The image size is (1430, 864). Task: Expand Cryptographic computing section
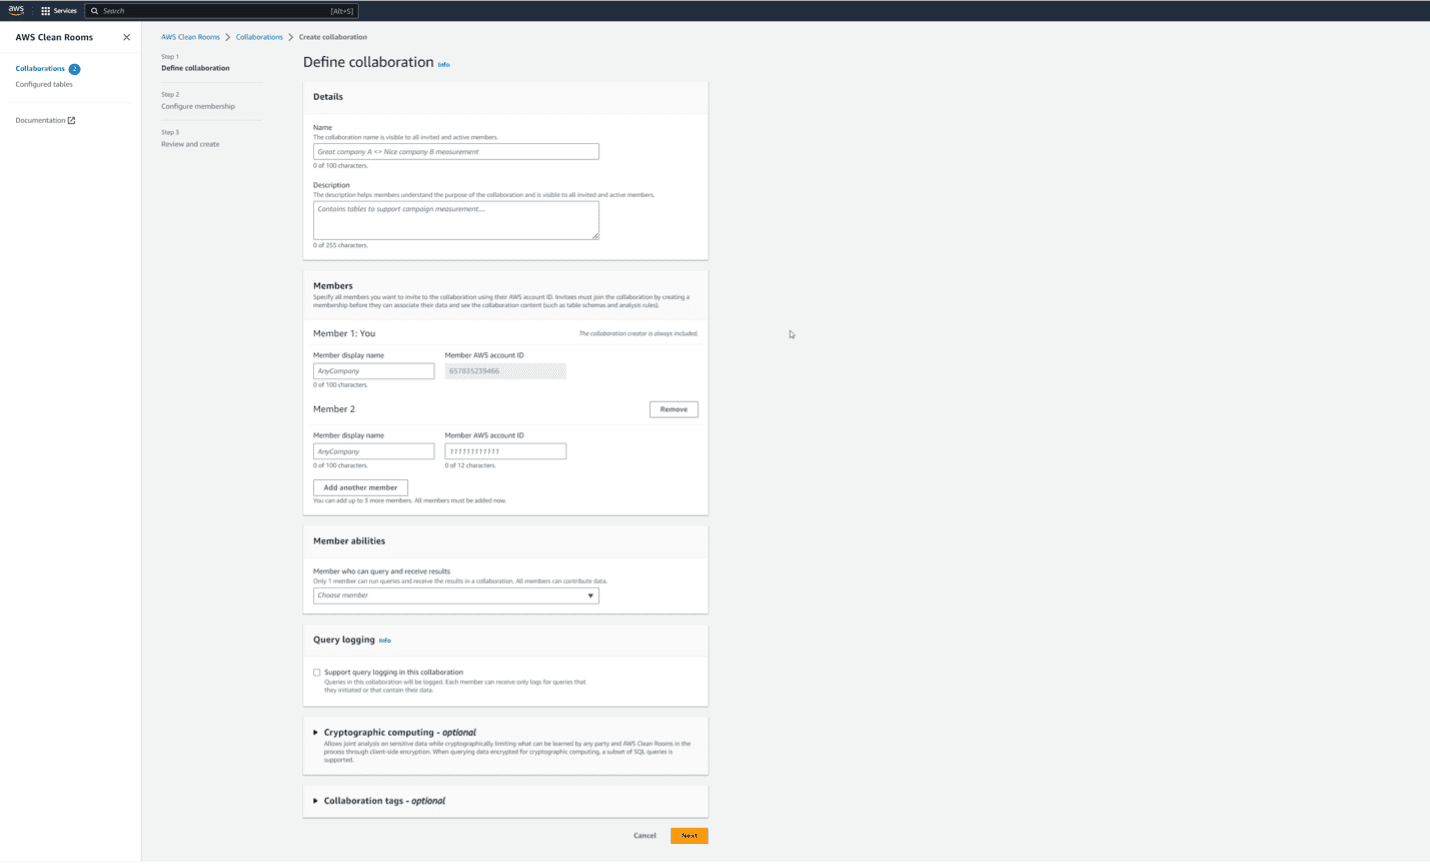pos(316,732)
